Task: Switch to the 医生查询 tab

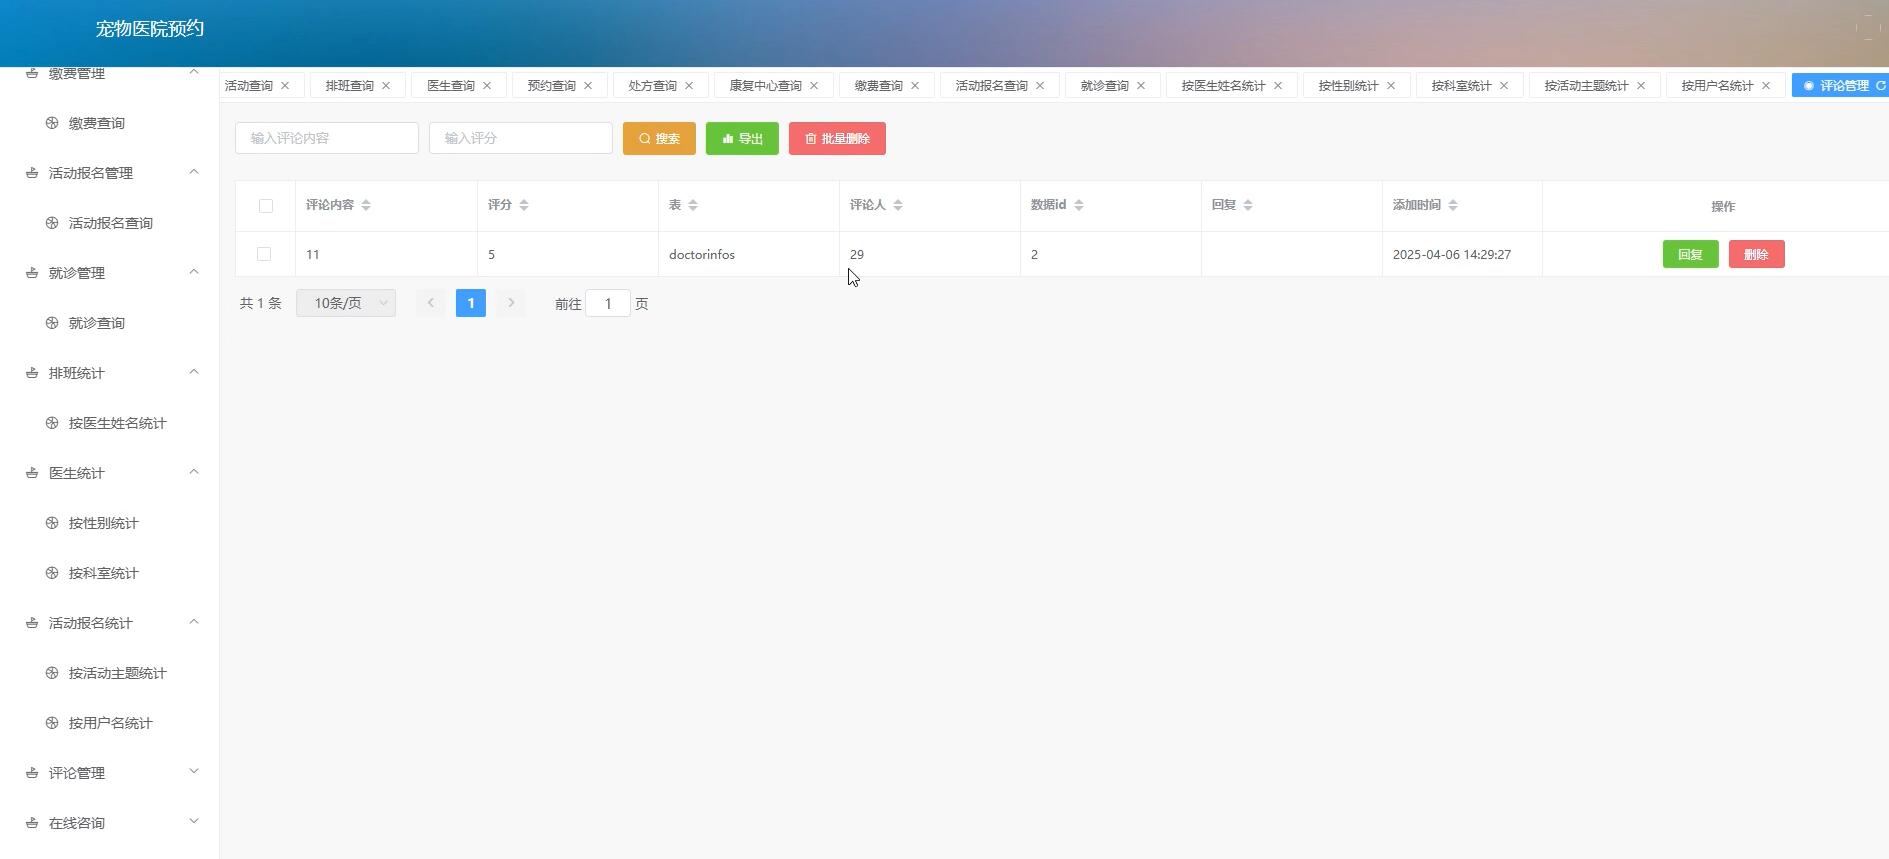Action: [450, 86]
